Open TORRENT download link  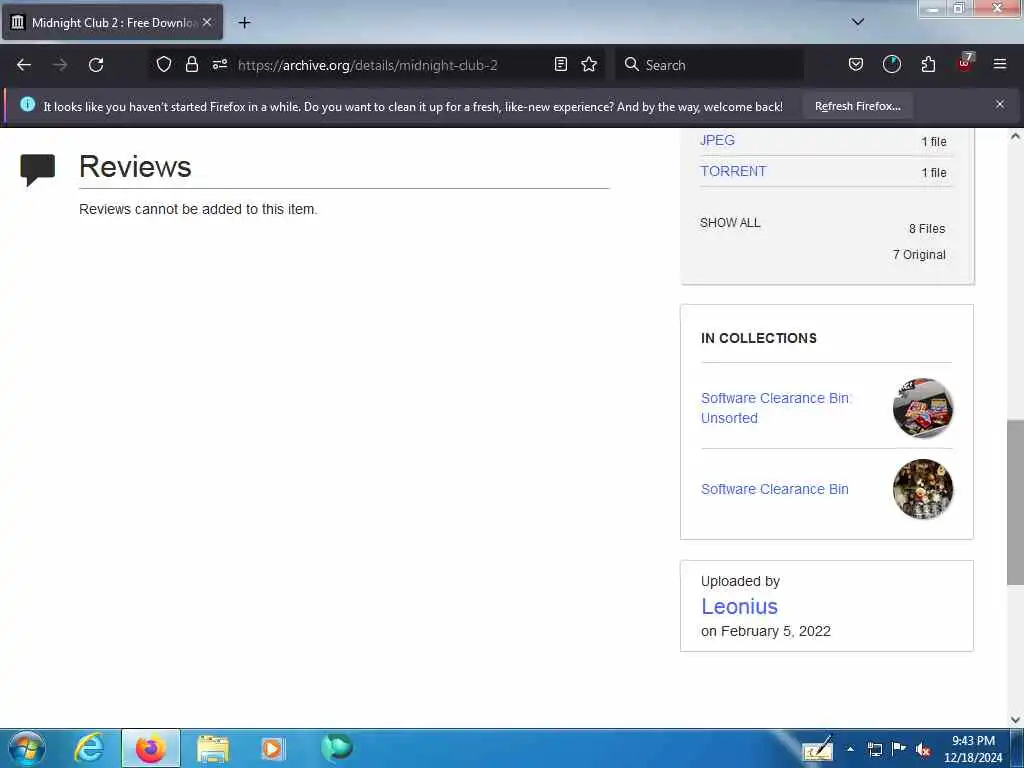click(x=733, y=171)
